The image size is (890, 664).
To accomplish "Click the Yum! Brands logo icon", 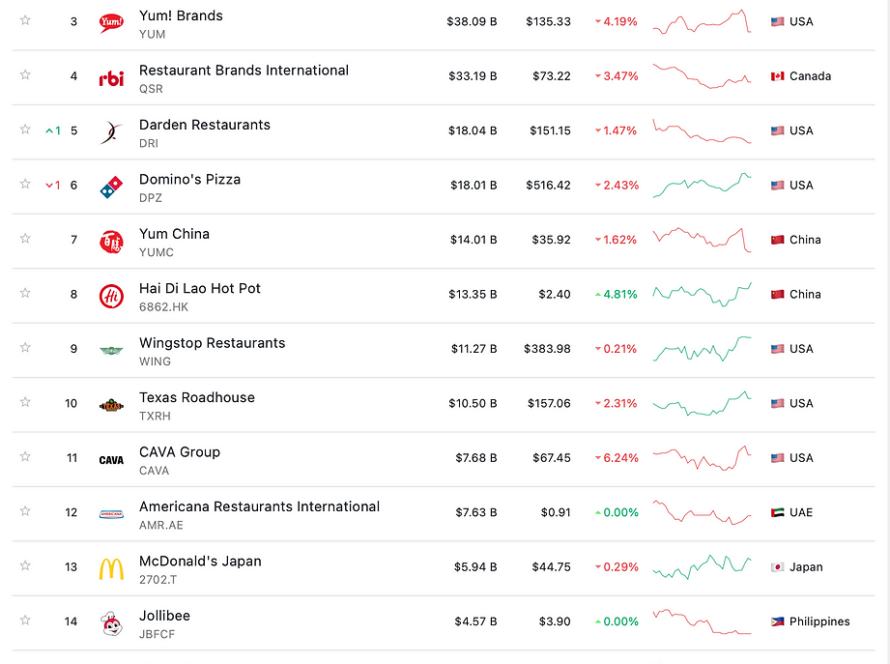I will (111, 22).
